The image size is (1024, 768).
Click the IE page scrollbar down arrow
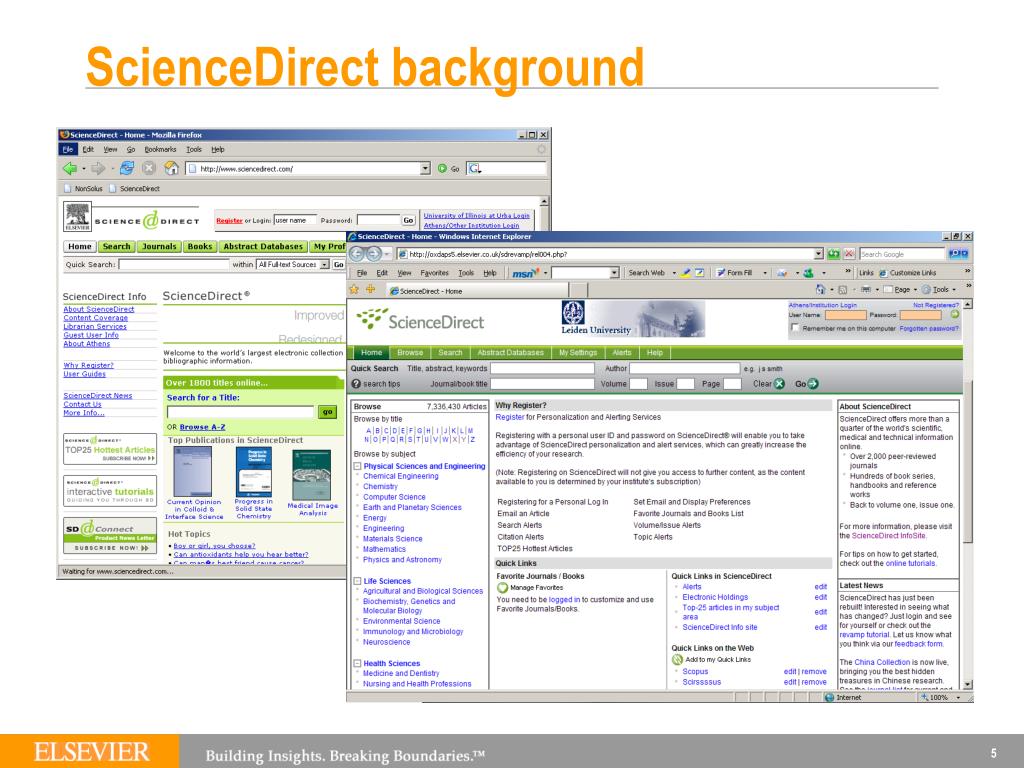[x=968, y=684]
